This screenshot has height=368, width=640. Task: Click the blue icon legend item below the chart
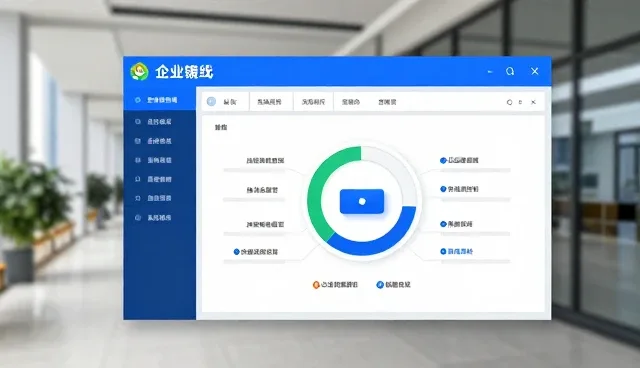[393, 285]
